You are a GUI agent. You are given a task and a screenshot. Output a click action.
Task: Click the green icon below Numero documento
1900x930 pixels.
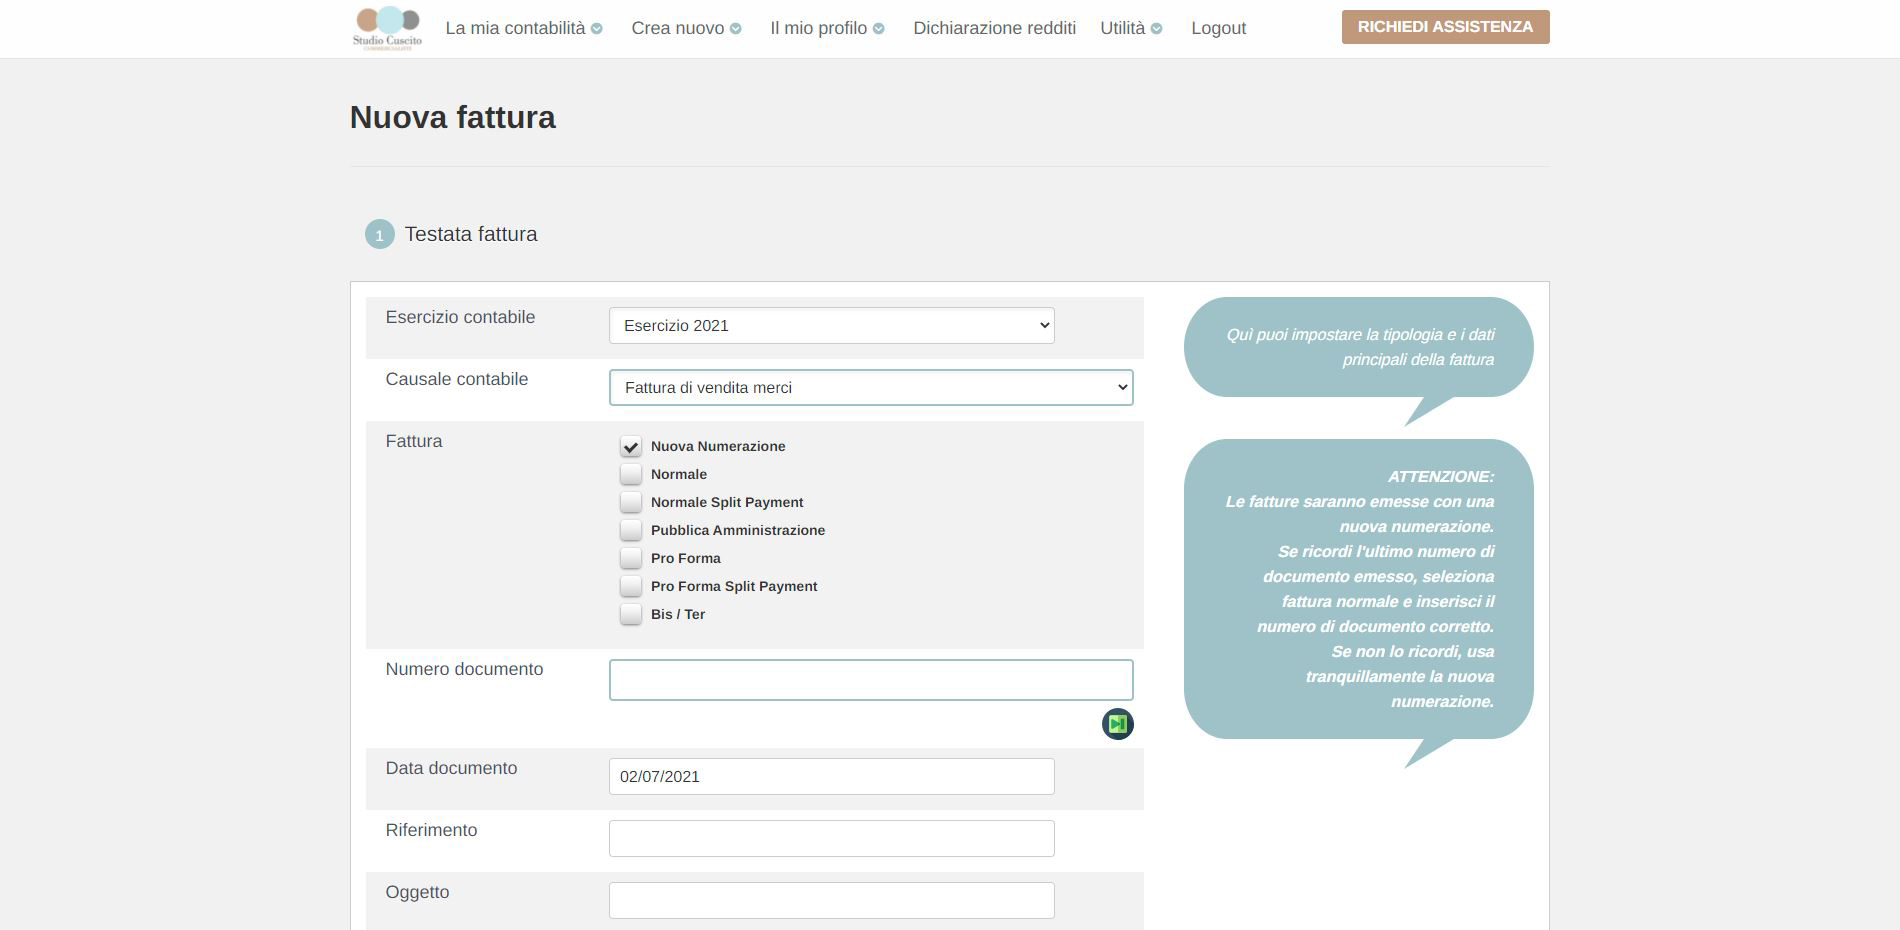pos(1117,724)
